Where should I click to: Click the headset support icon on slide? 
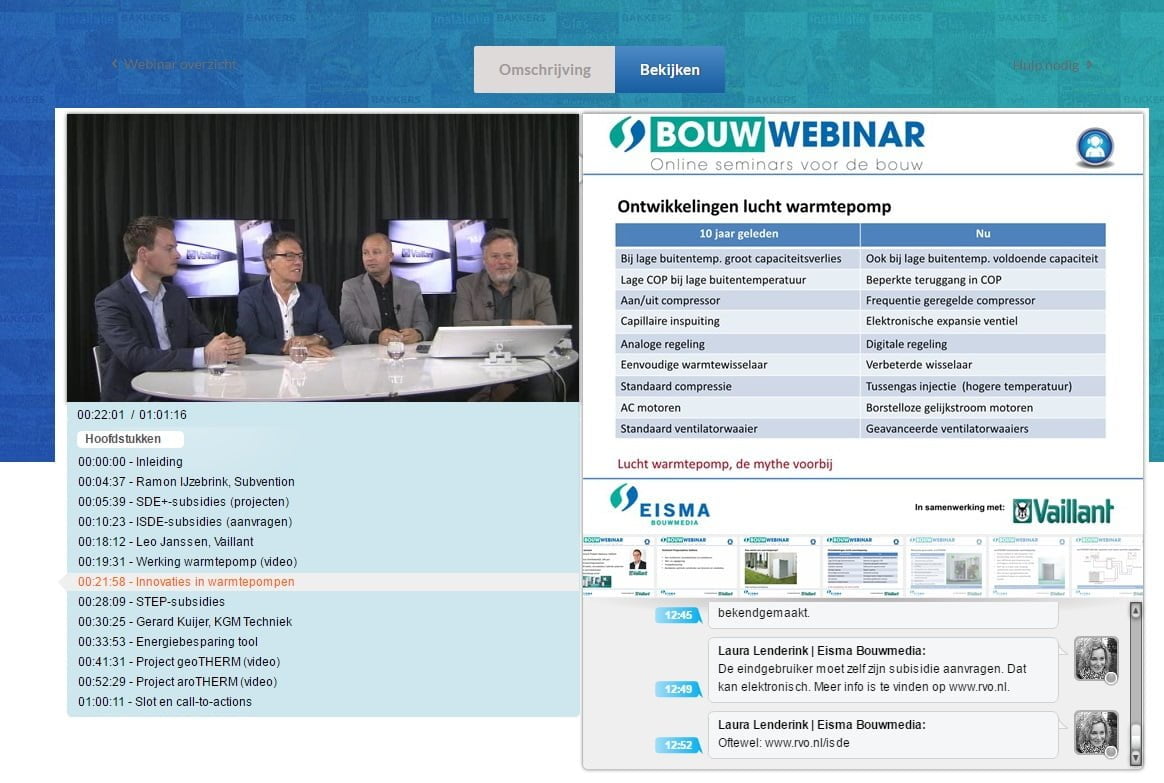coord(1095,147)
